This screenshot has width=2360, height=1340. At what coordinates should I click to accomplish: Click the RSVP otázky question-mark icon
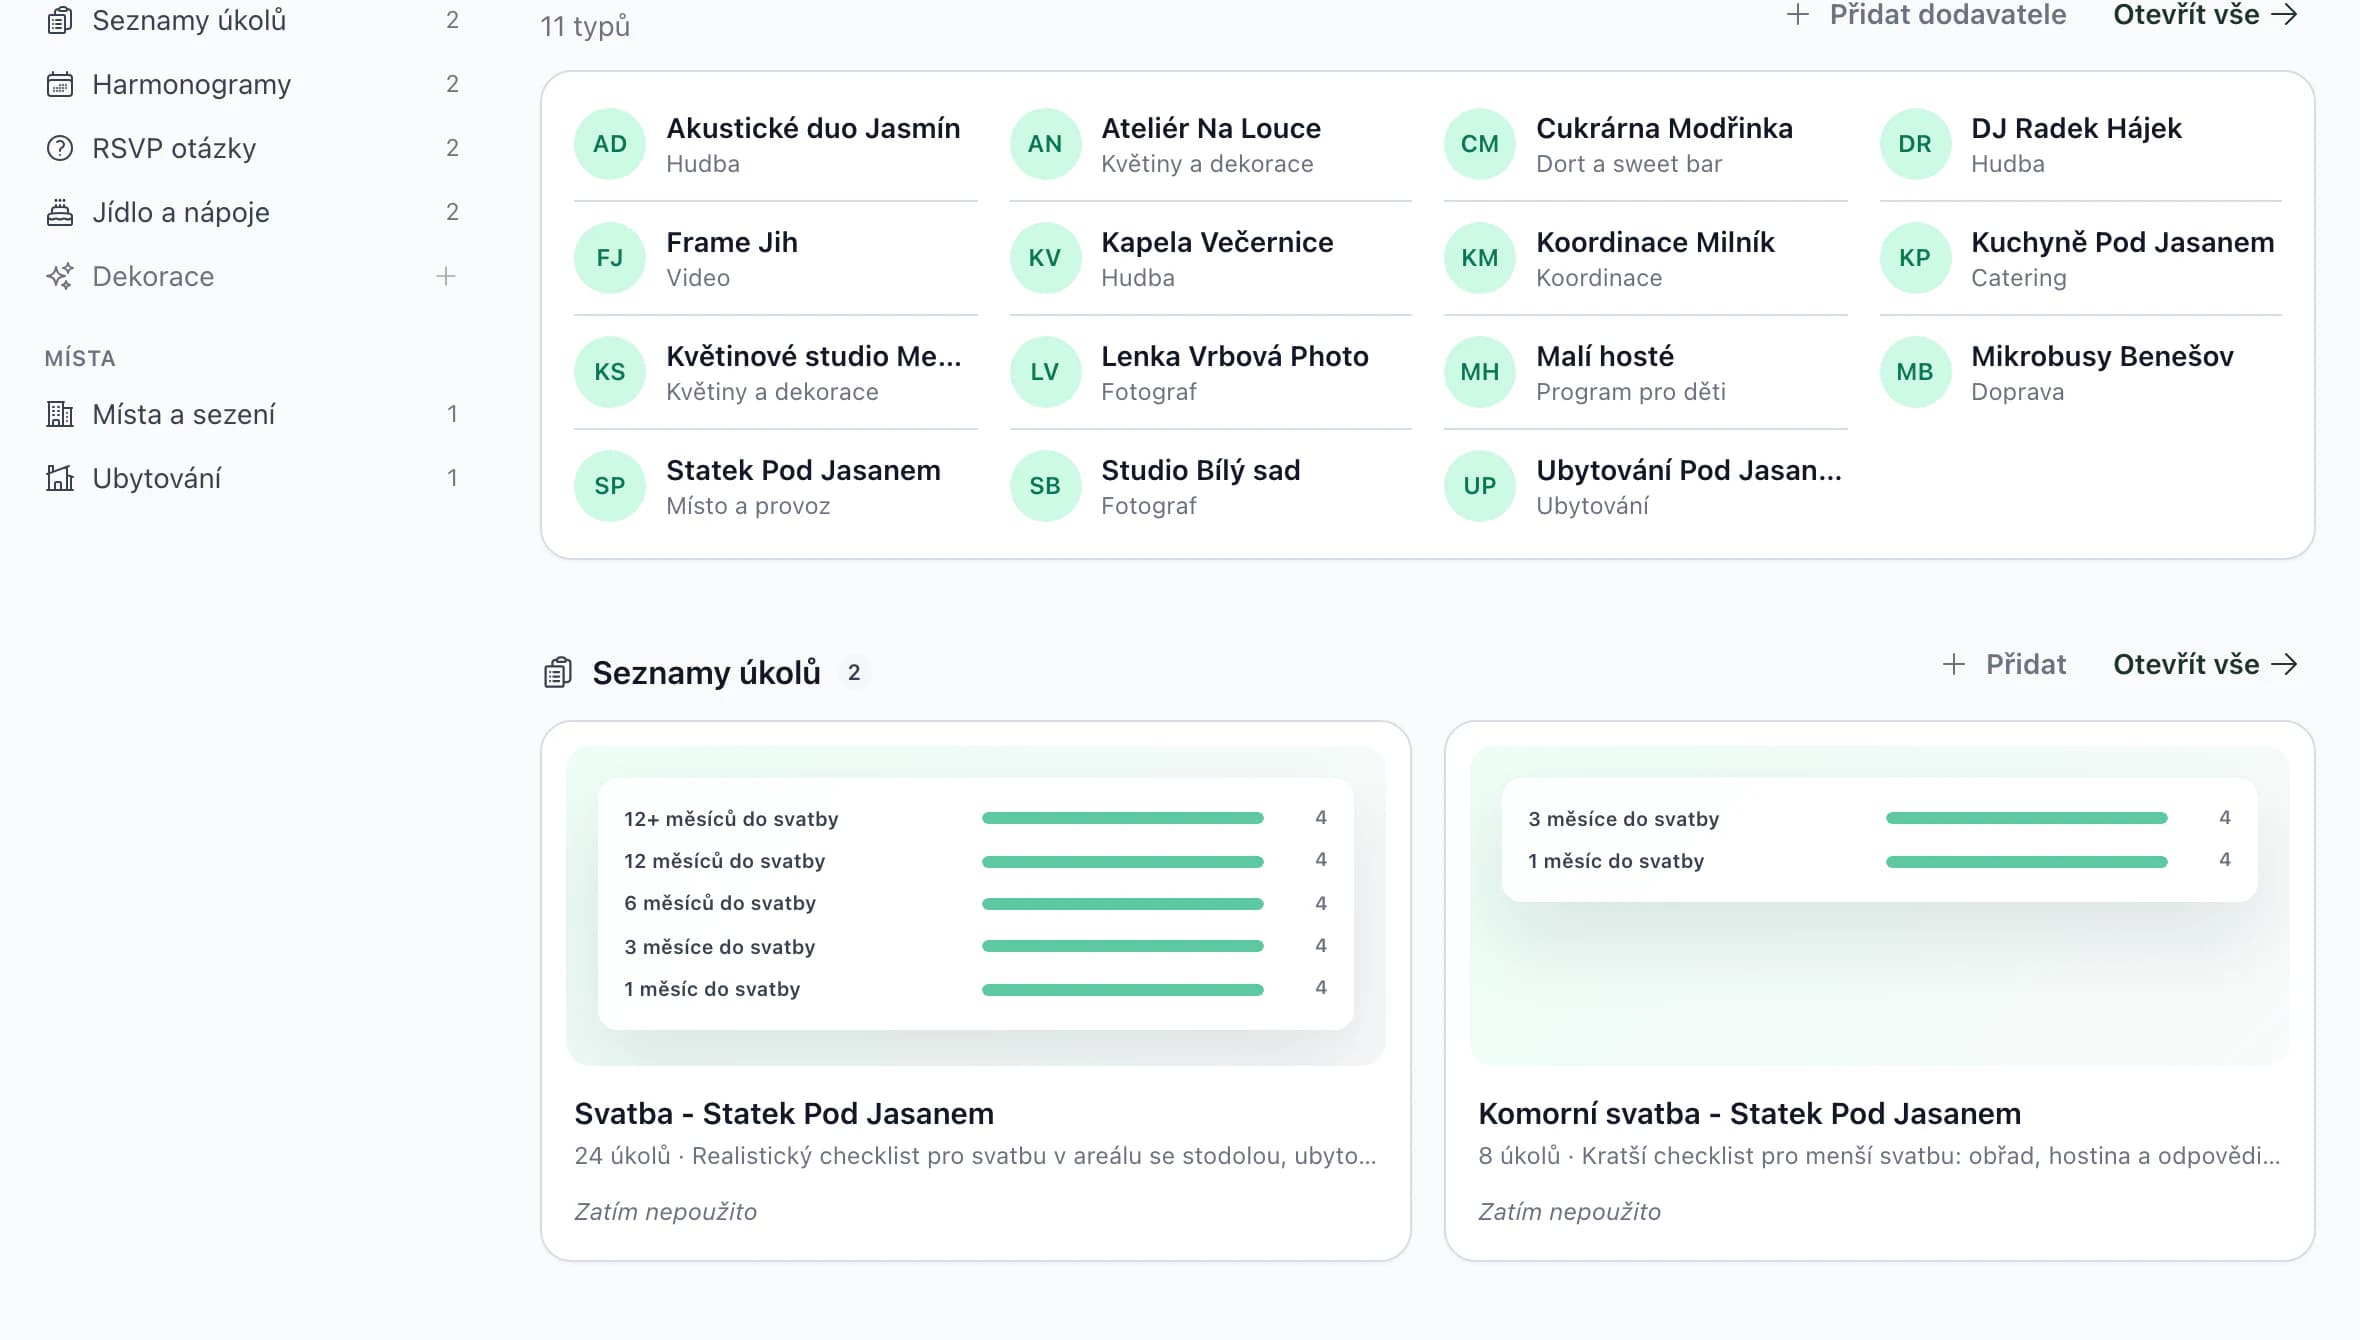[60, 148]
